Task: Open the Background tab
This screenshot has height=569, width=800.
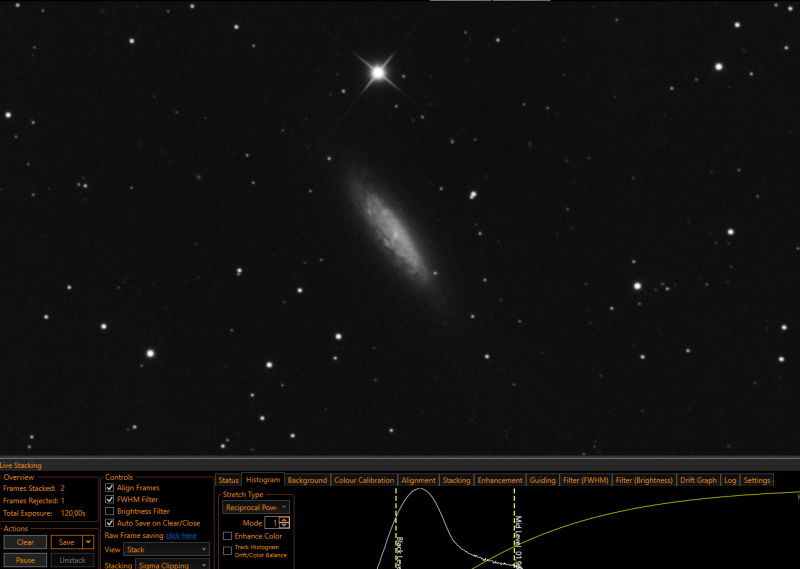Action: point(307,480)
